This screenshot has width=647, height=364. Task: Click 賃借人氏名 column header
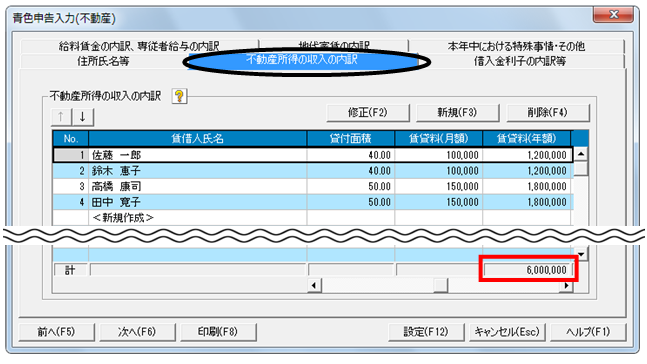(198, 139)
